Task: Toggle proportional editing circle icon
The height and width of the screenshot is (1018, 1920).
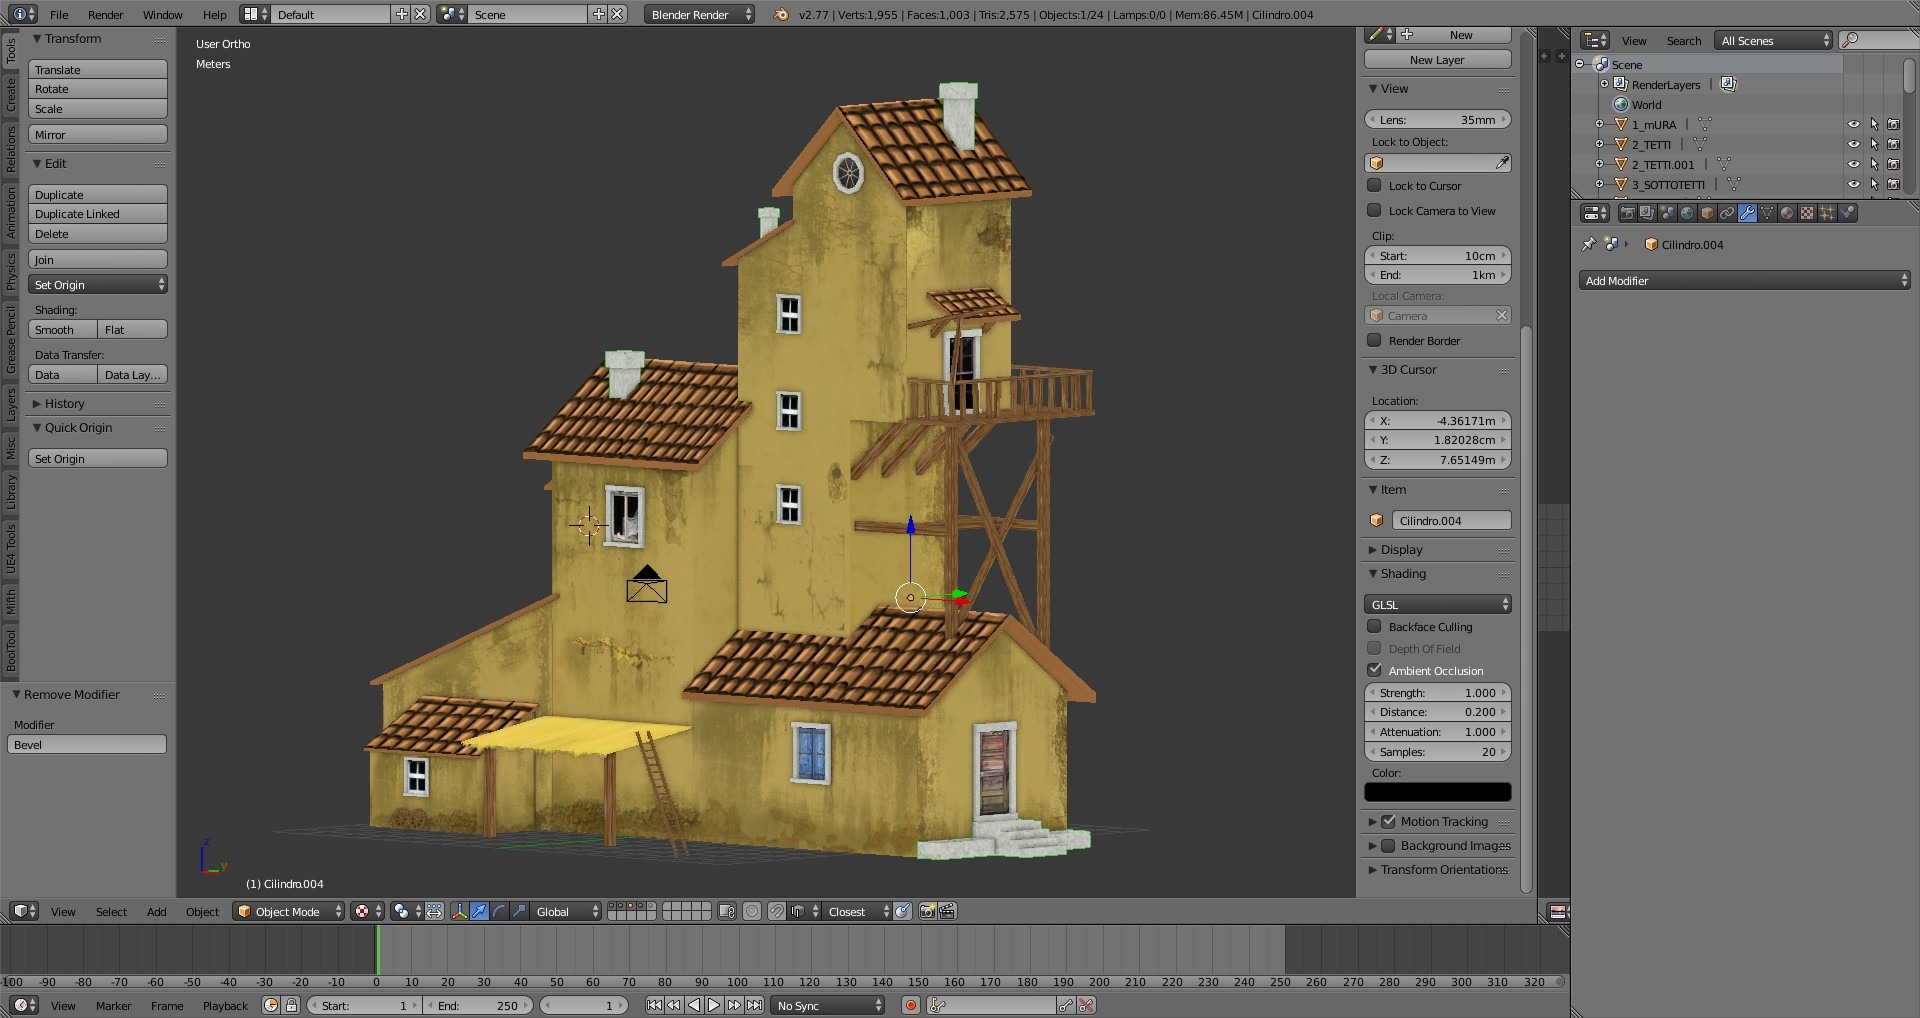Action: (x=752, y=911)
